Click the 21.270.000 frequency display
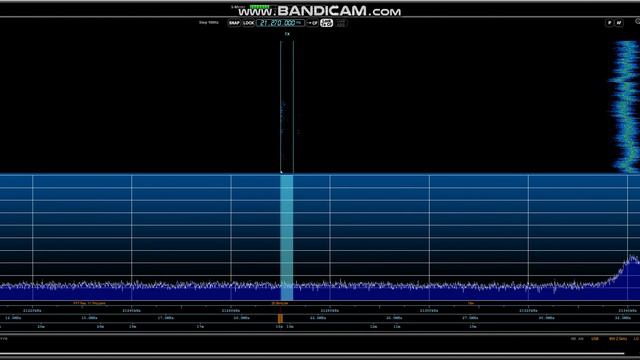This screenshot has height=360, width=640. tap(280, 23)
